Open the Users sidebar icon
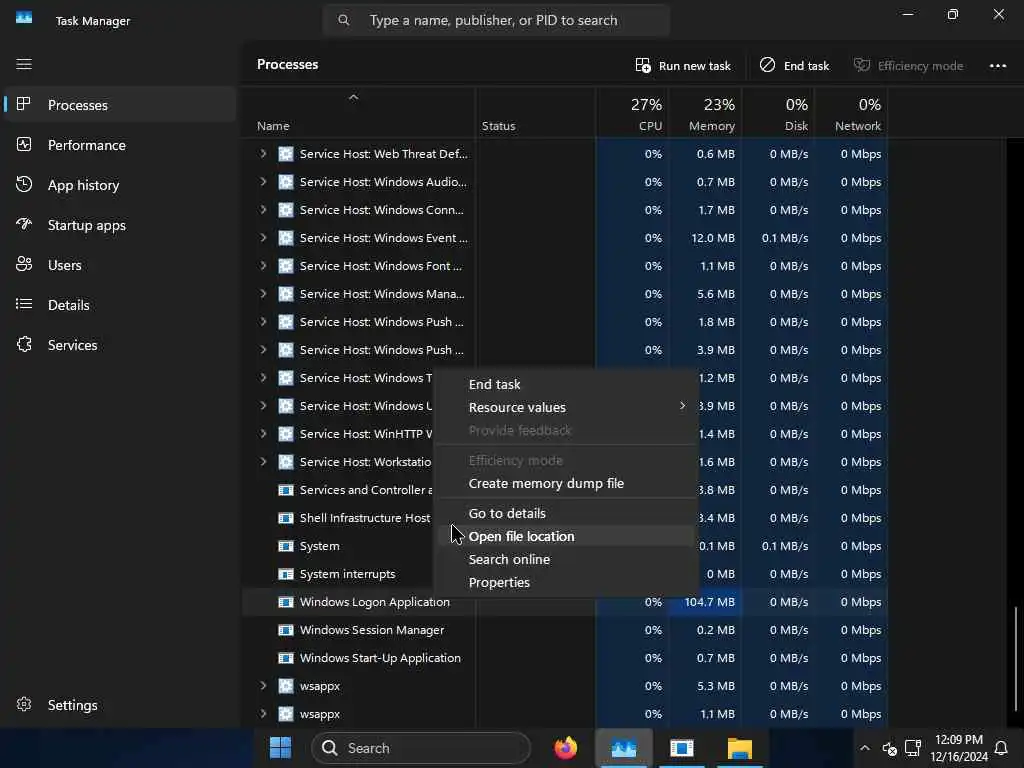The width and height of the screenshot is (1024, 768). click(24, 264)
